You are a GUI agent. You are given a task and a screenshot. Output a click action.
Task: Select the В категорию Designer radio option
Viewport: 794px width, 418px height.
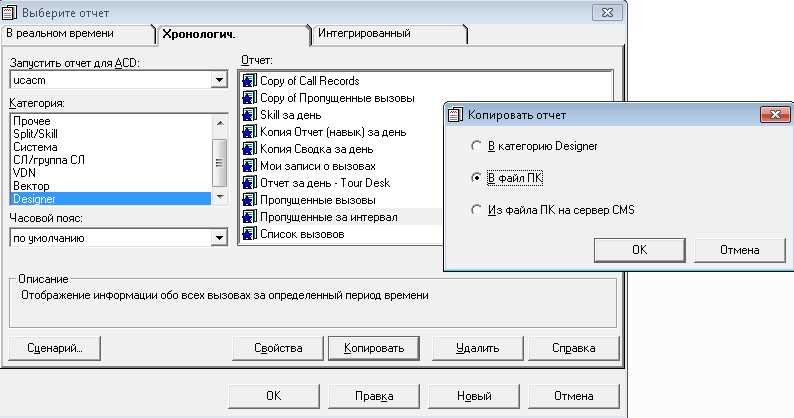(x=476, y=146)
